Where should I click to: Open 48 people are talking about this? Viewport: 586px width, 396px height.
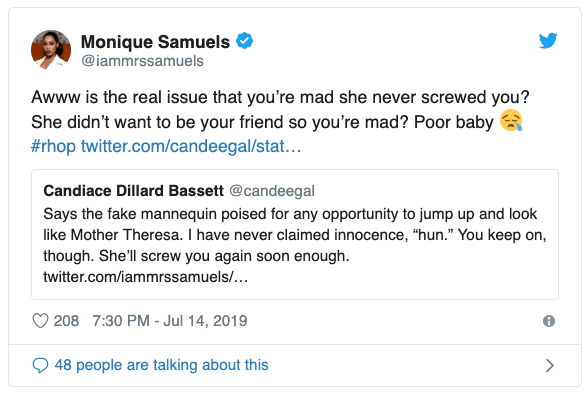click(x=161, y=365)
